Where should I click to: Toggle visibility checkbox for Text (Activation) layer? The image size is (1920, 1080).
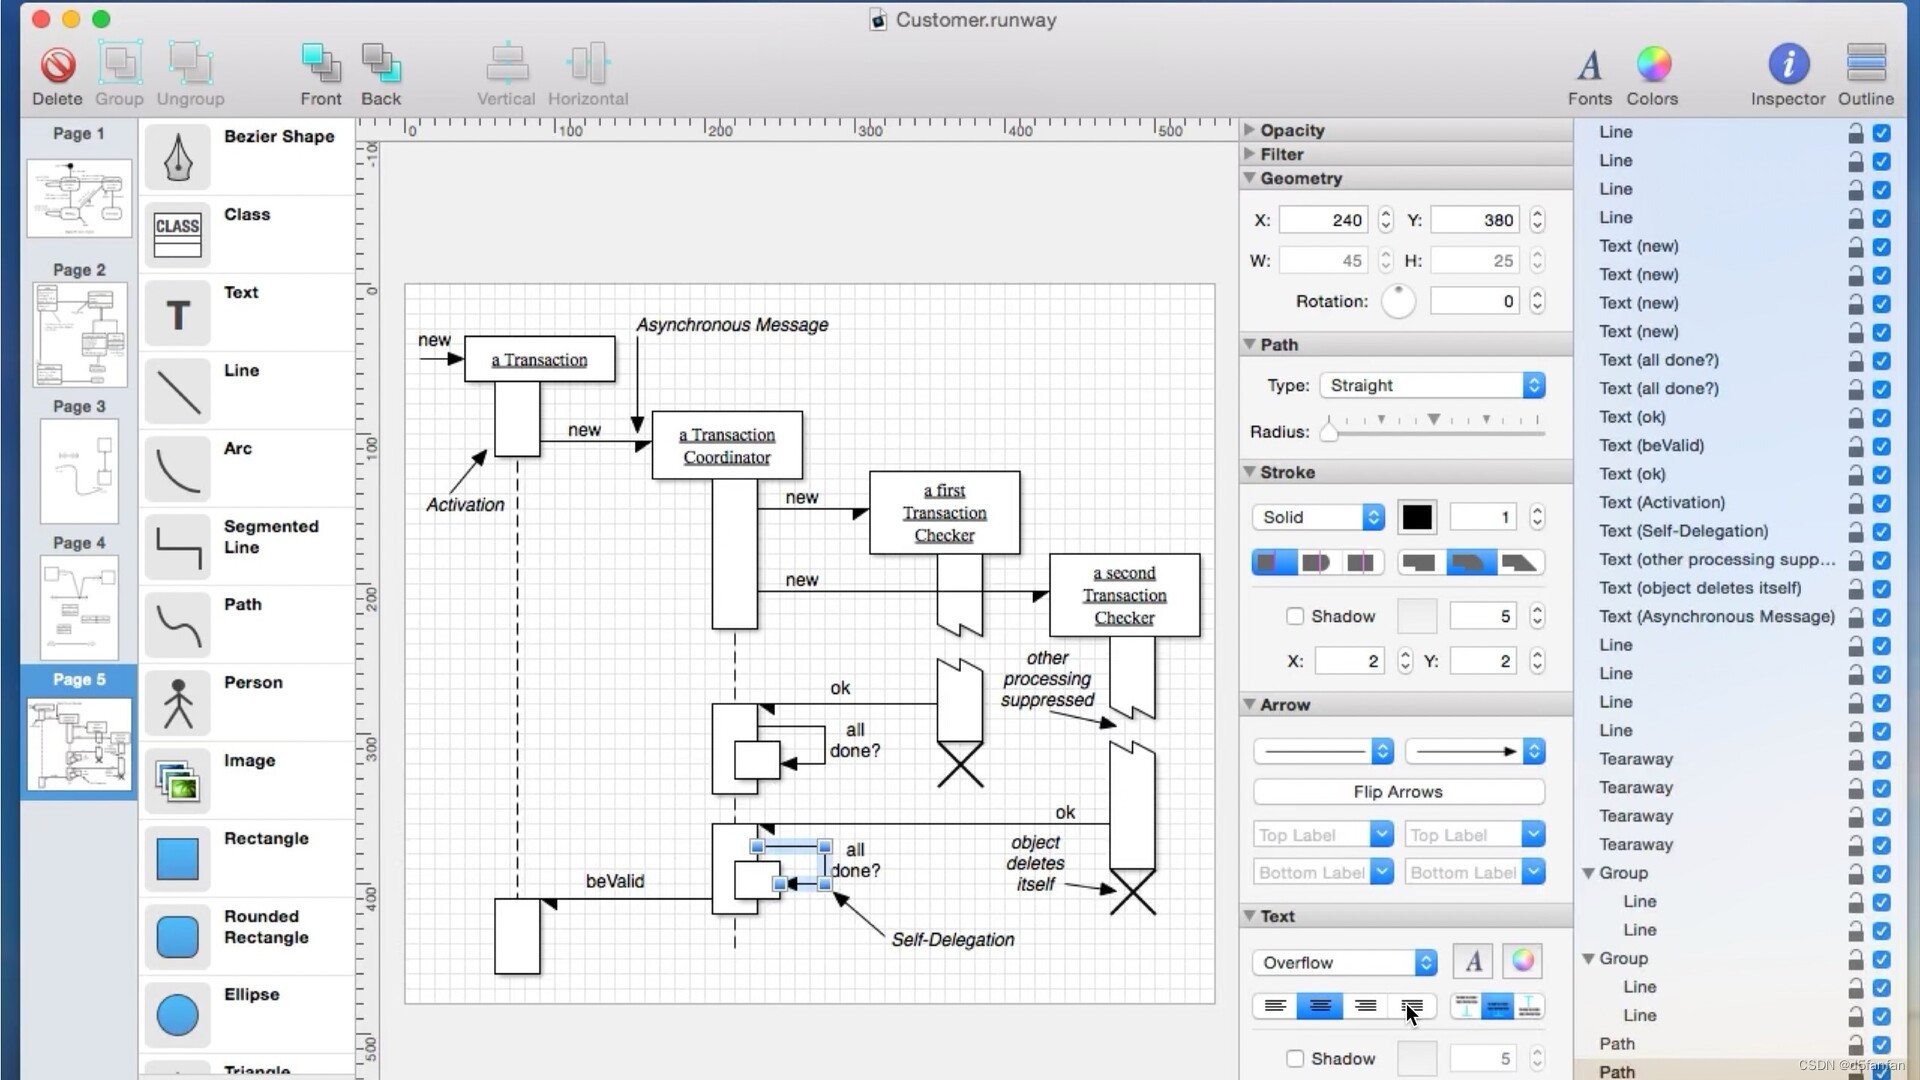(x=1881, y=503)
